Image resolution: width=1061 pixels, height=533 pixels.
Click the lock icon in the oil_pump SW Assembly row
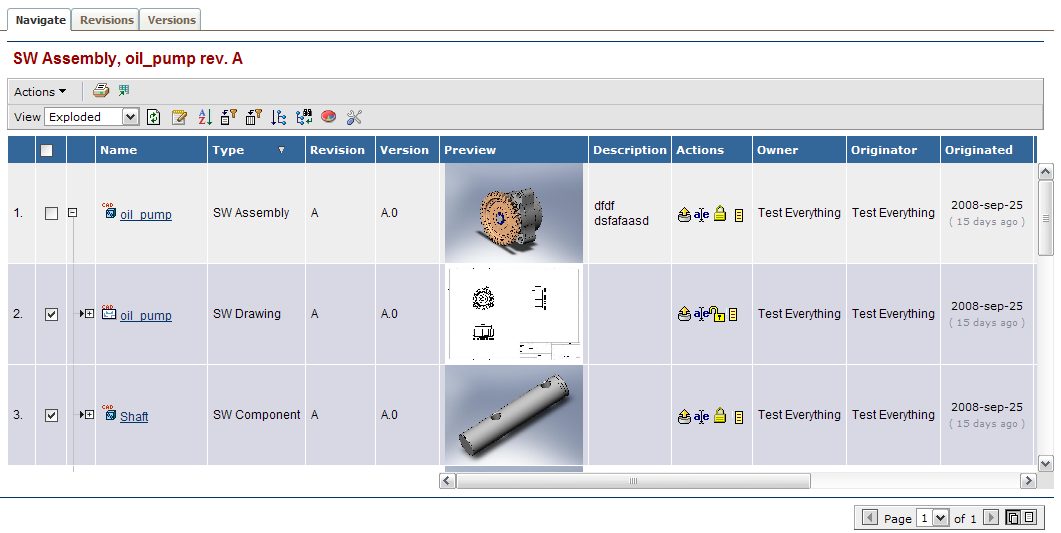coord(719,214)
